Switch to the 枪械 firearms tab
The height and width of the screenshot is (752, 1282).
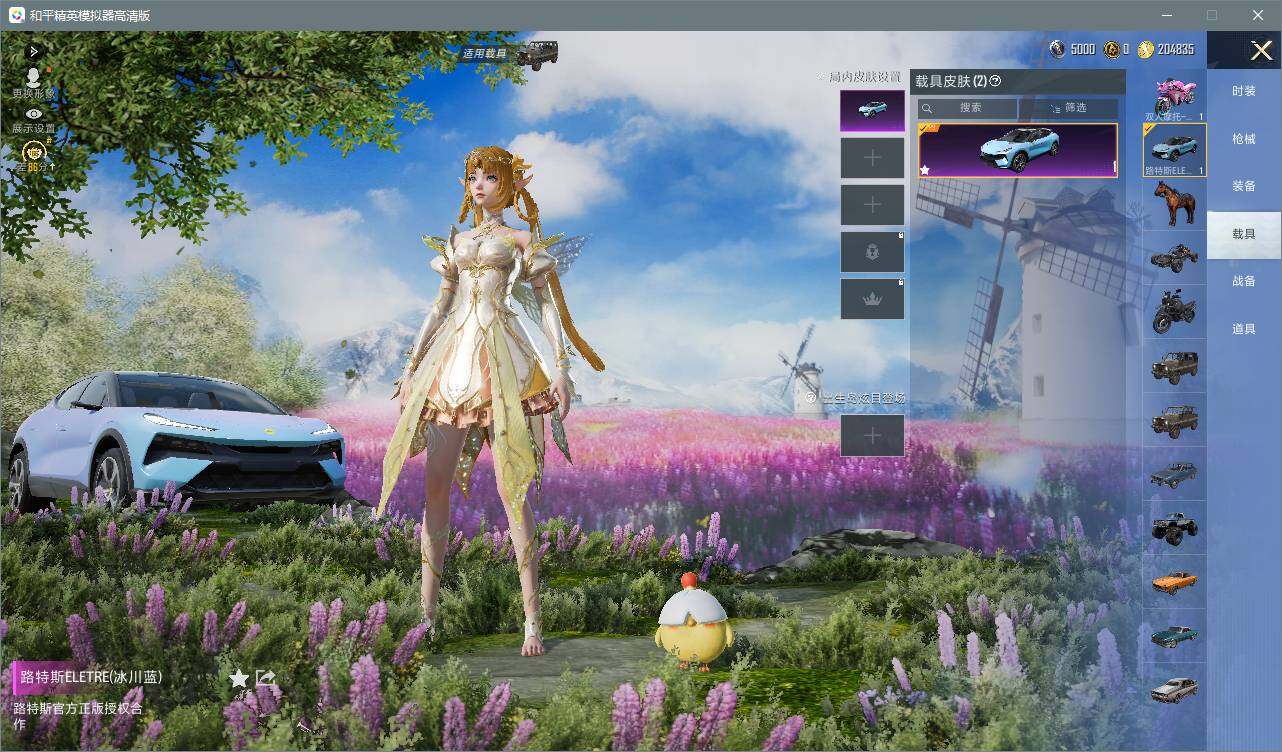pos(1244,139)
